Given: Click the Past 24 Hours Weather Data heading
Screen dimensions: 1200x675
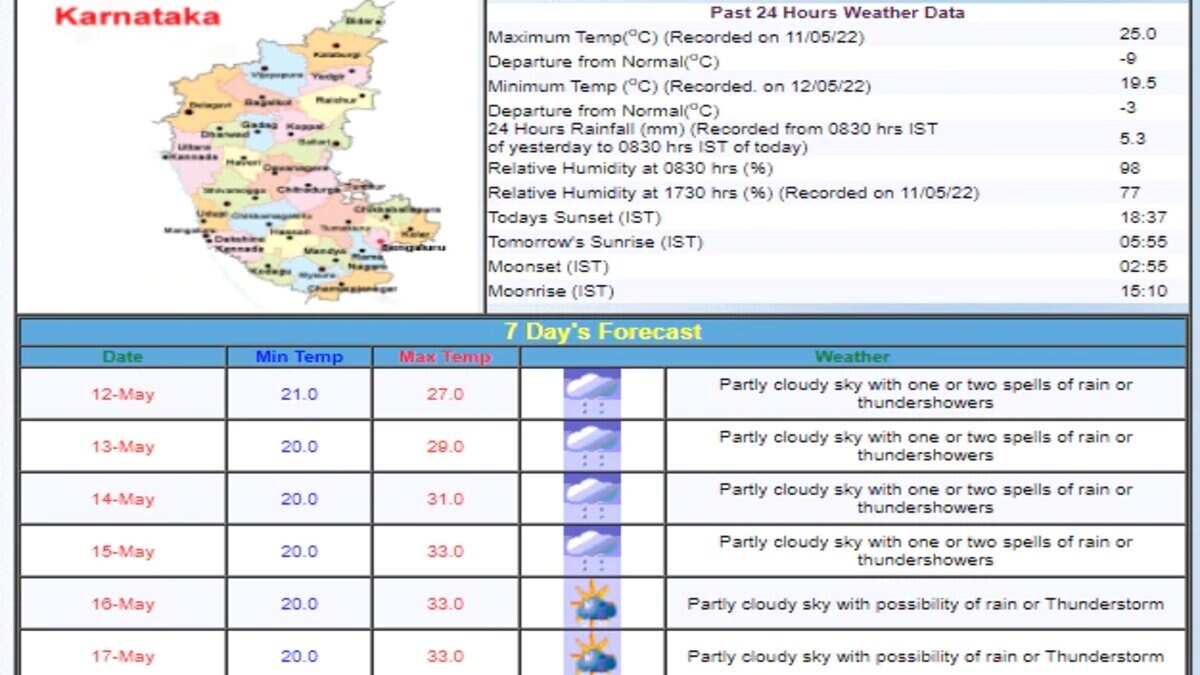Looking at the screenshot, I should coord(837,13).
